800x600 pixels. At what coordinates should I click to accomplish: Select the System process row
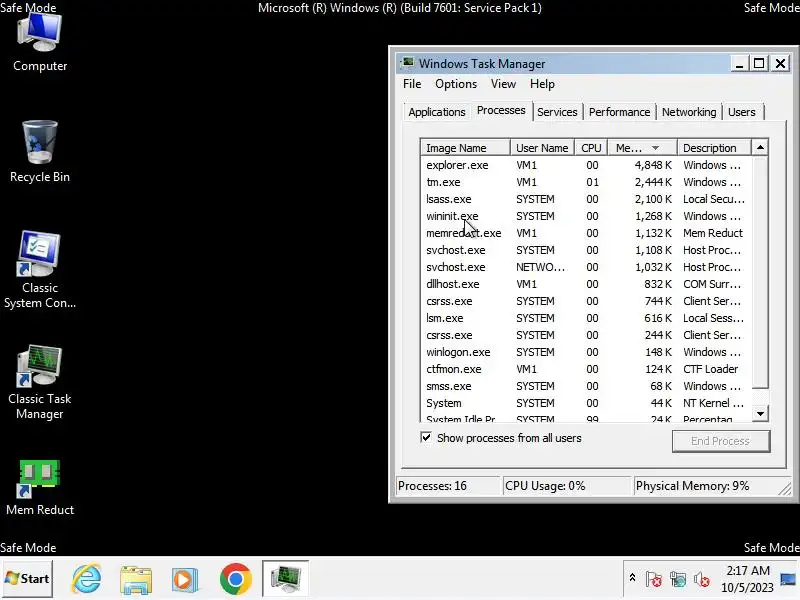[x=586, y=403]
